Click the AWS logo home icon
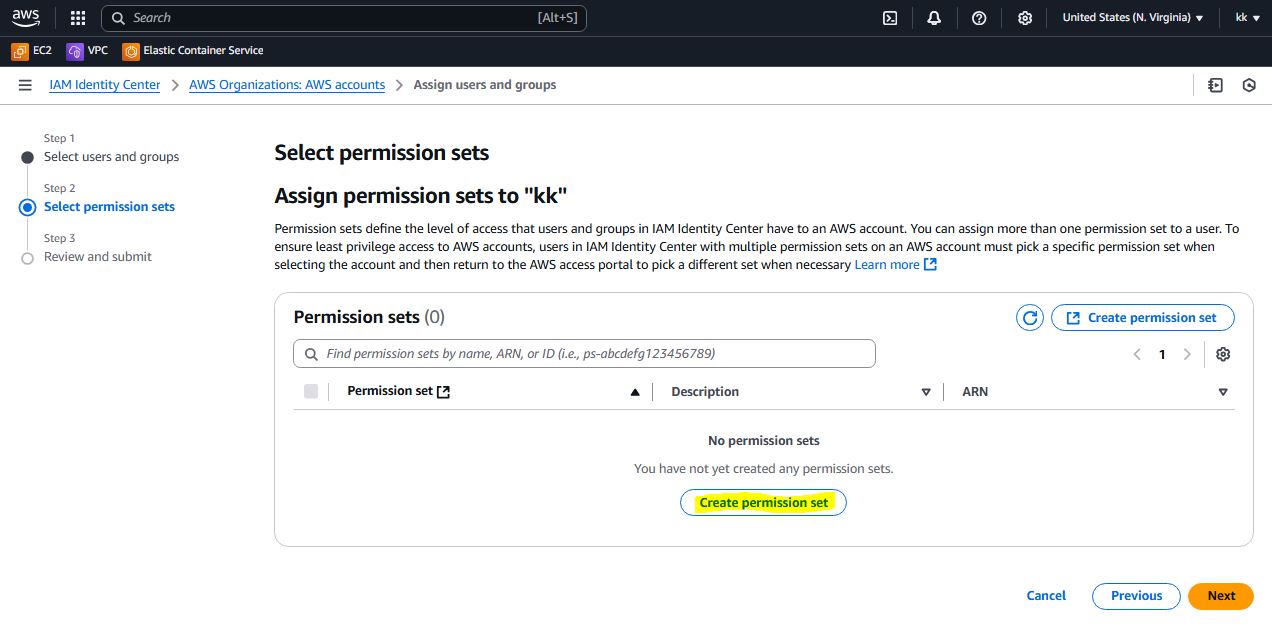Viewport: 1272px width, 629px height. 27,17
